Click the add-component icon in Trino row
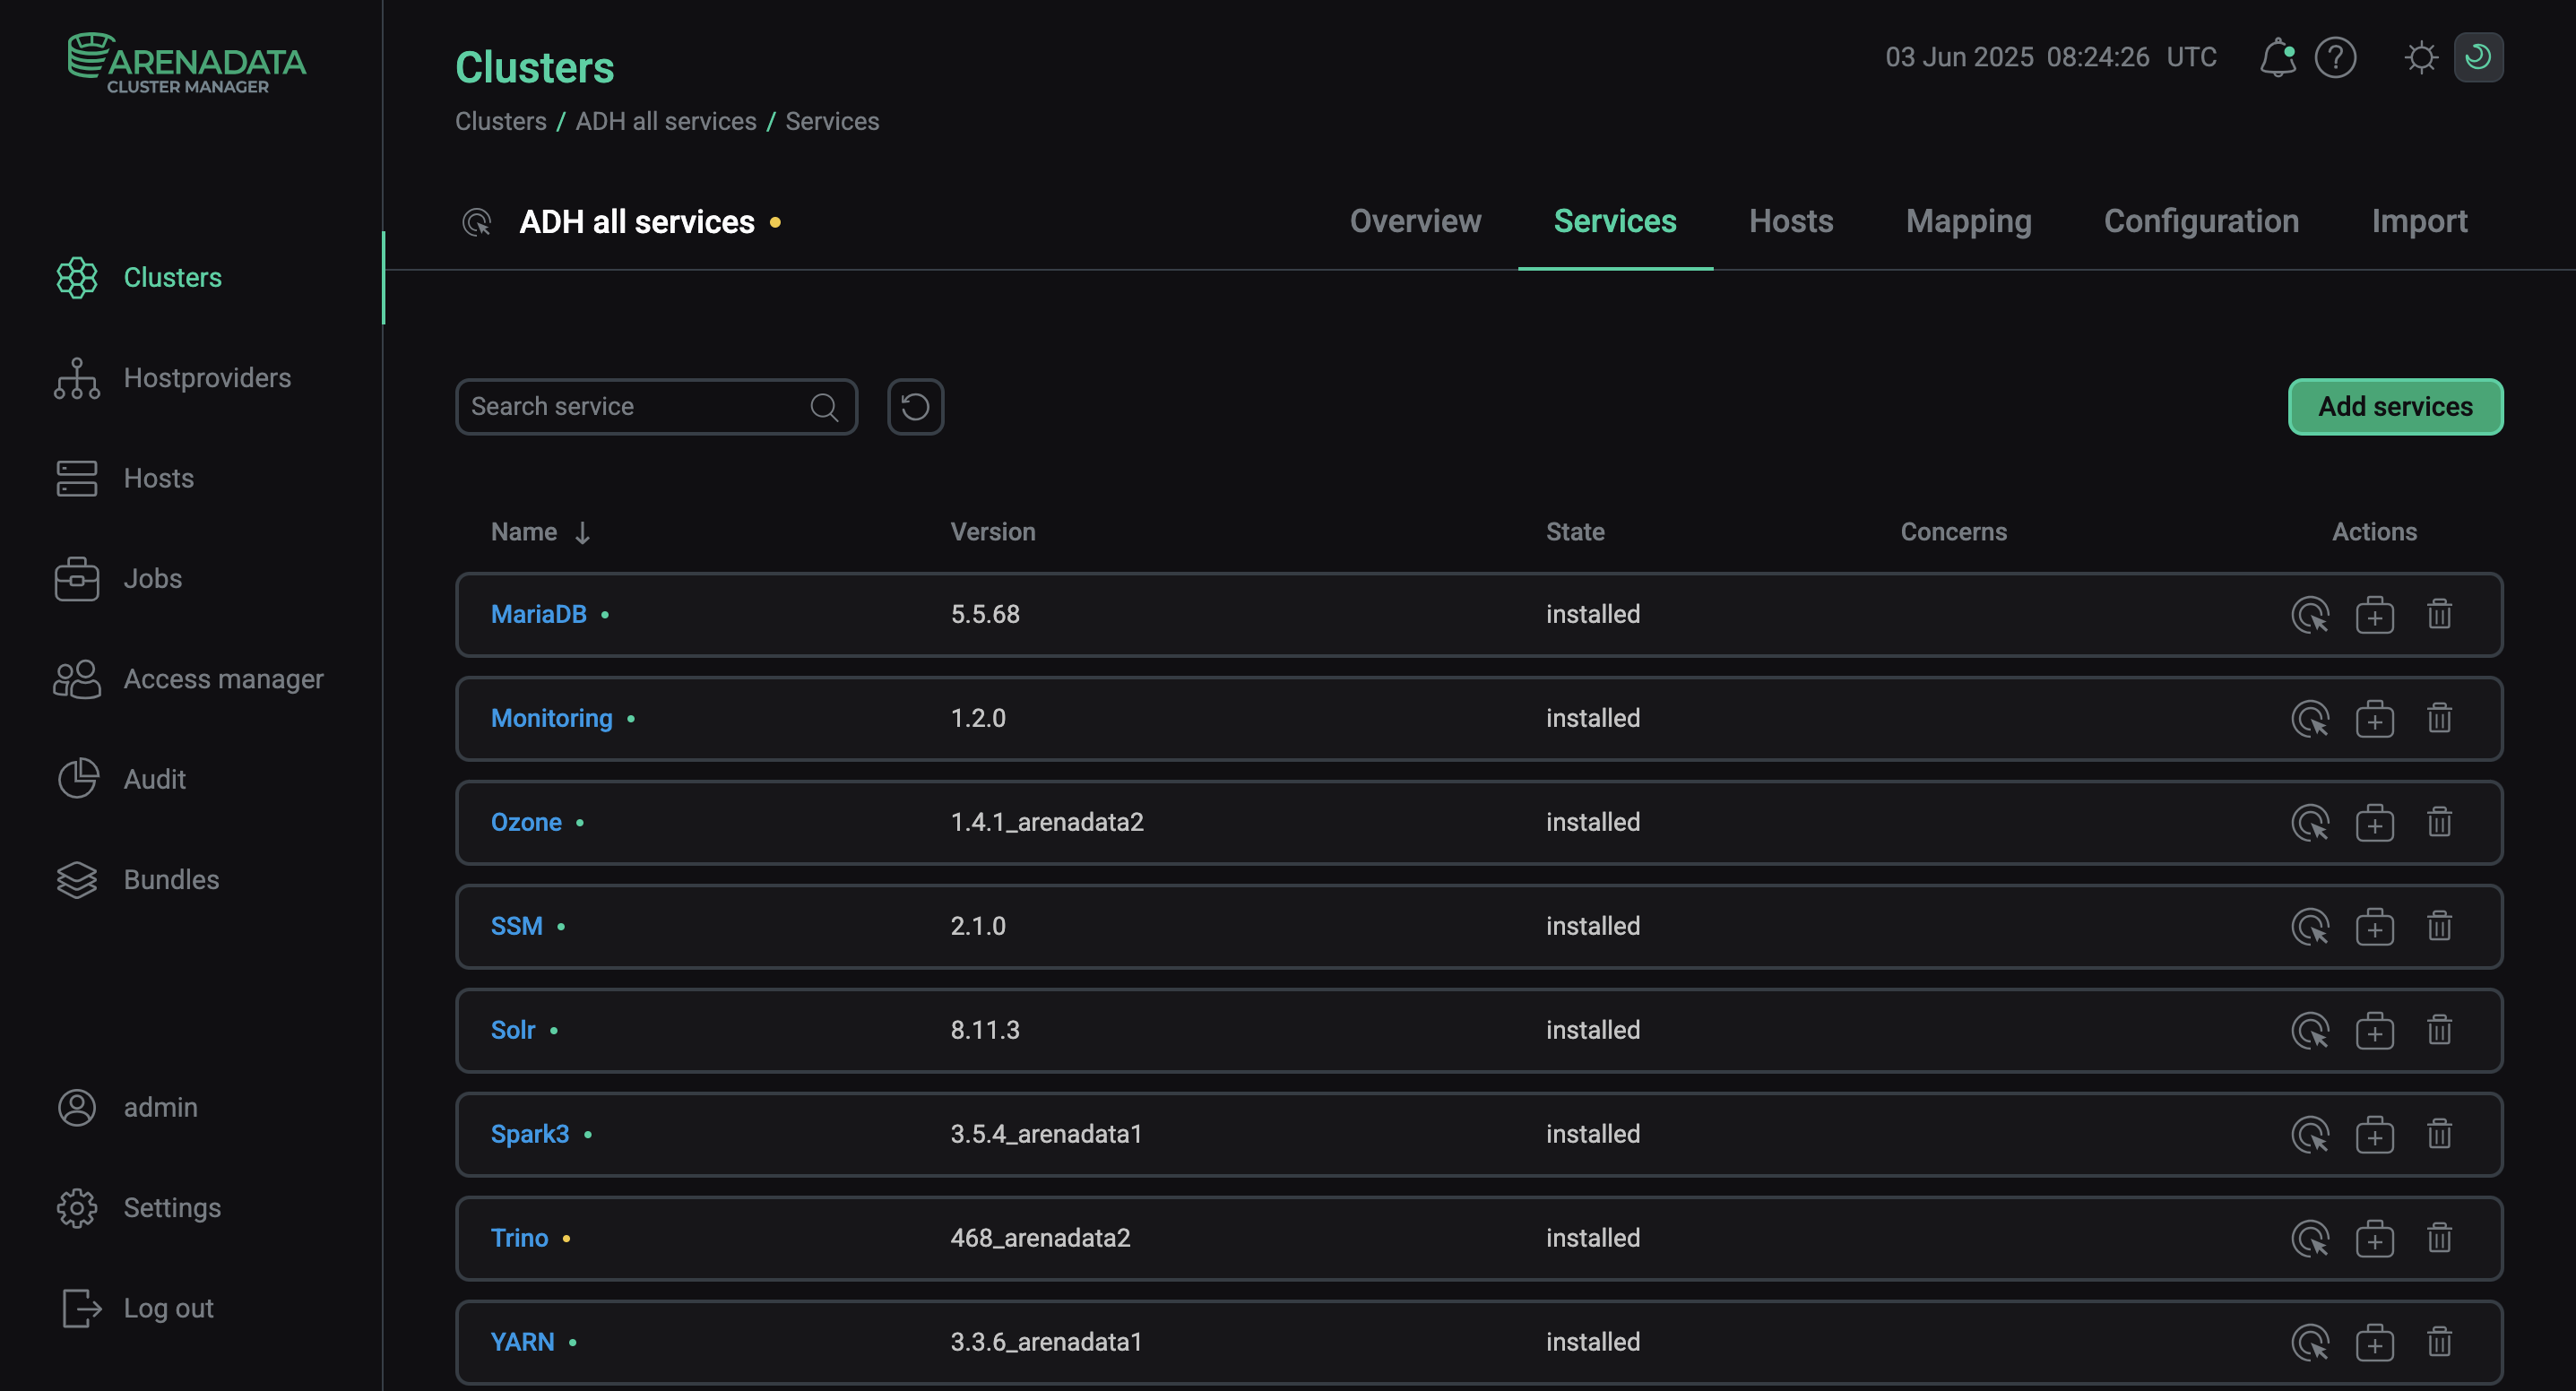The height and width of the screenshot is (1391, 2576). pyautogui.click(x=2374, y=1238)
